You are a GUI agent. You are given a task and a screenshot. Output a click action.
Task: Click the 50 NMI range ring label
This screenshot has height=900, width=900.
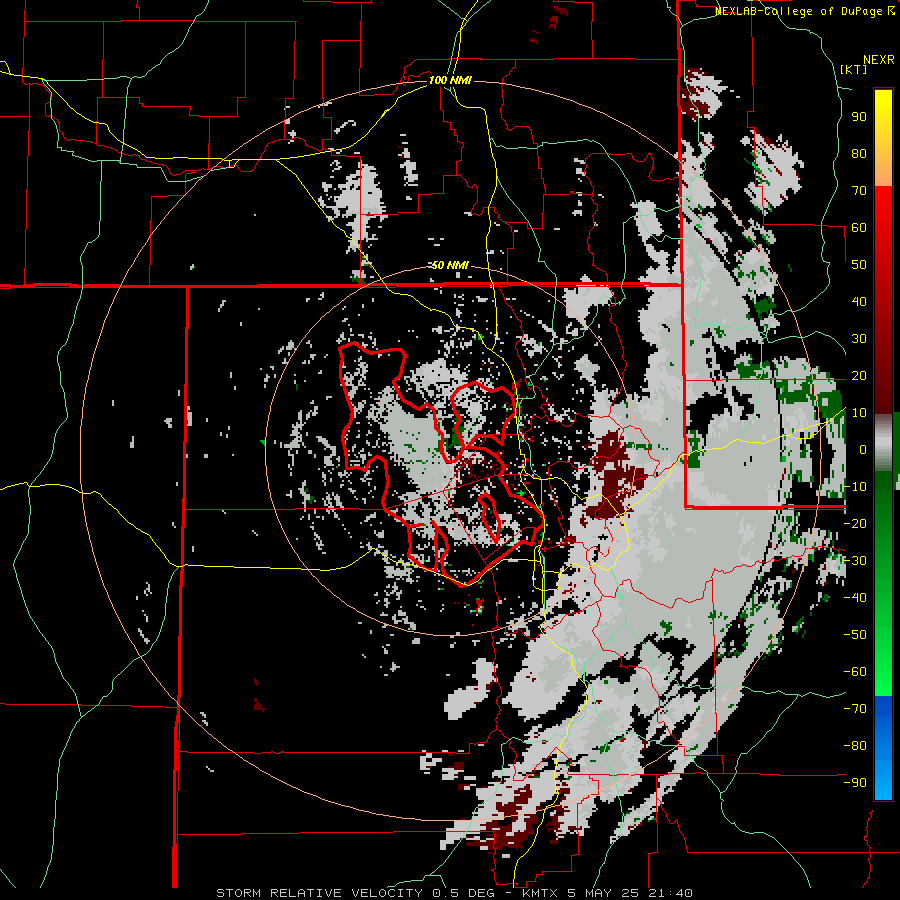450,265
